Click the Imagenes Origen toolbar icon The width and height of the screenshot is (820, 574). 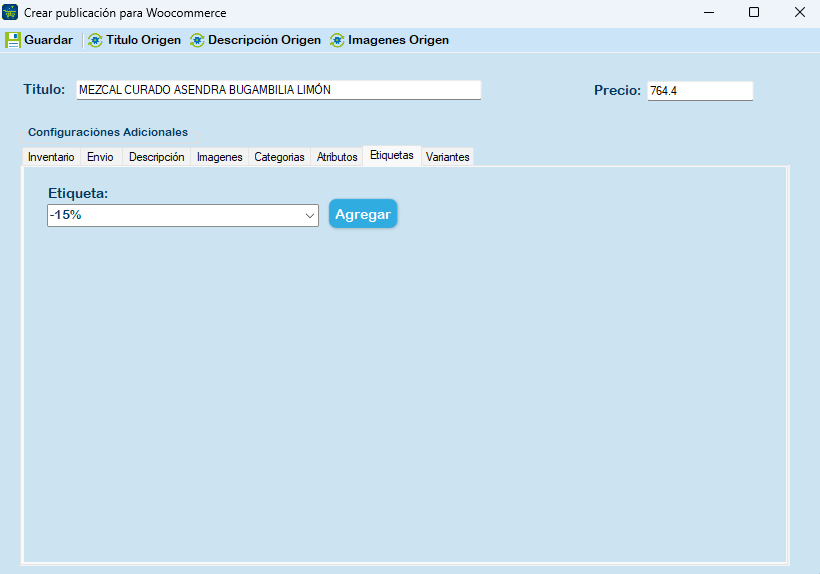coord(337,40)
